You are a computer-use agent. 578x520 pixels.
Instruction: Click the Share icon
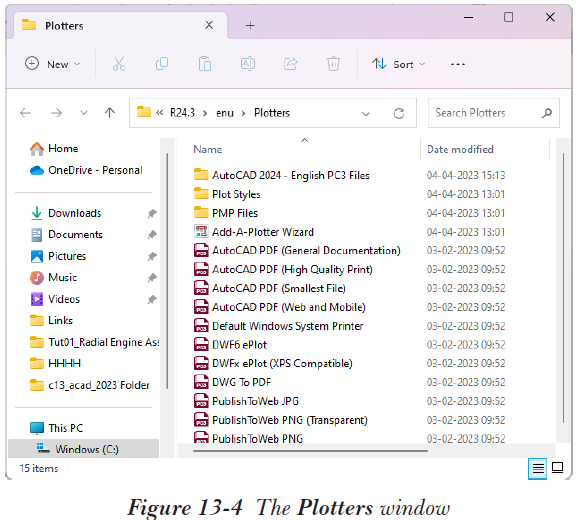click(290, 64)
